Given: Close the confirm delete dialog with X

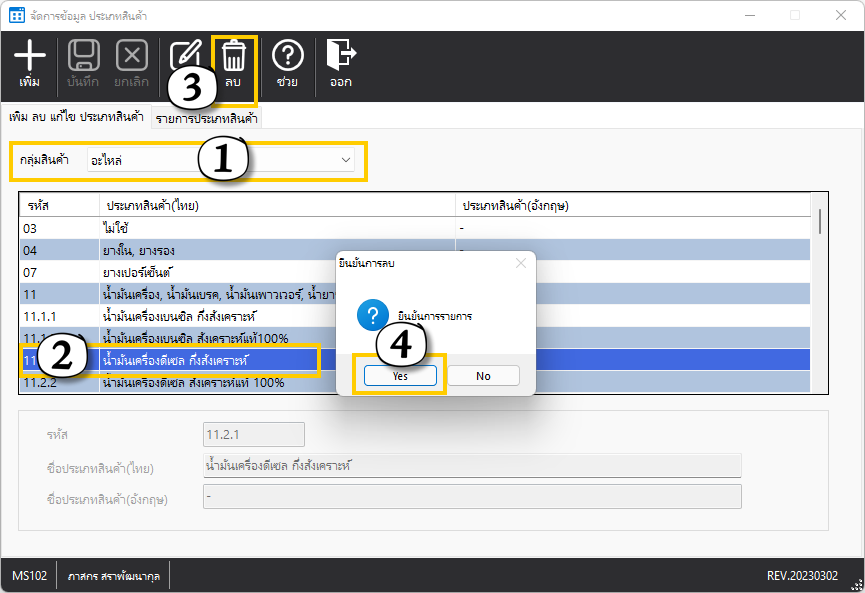Looking at the screenshot, I should click(x=519, y=263).
